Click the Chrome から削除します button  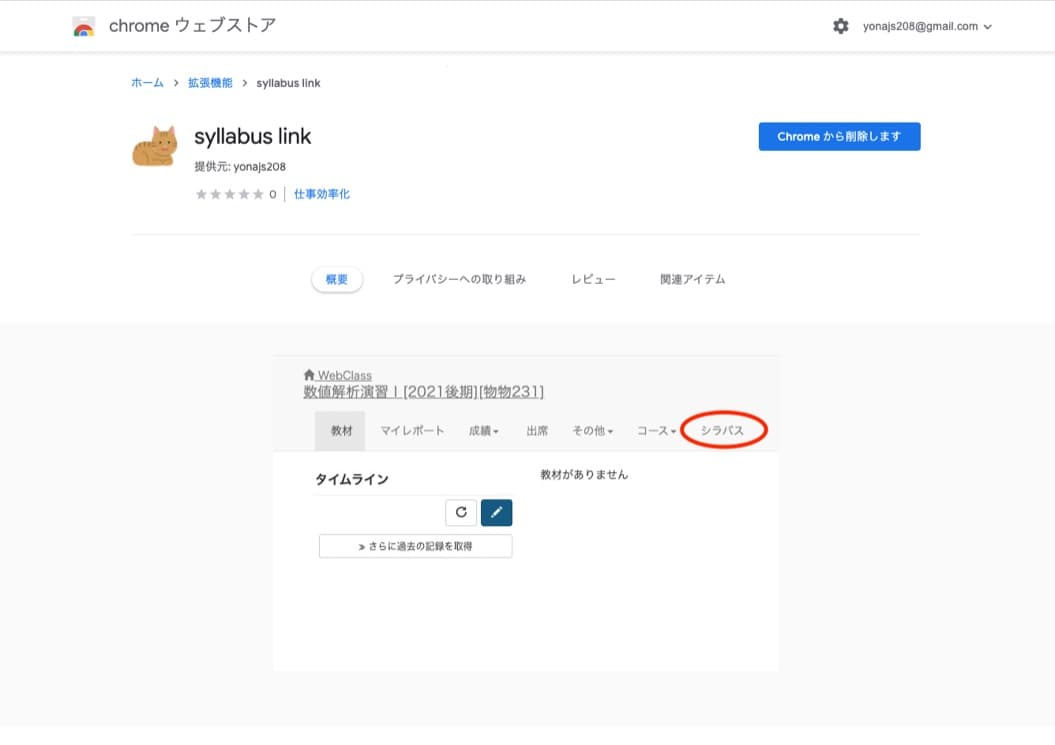(839, 137)
